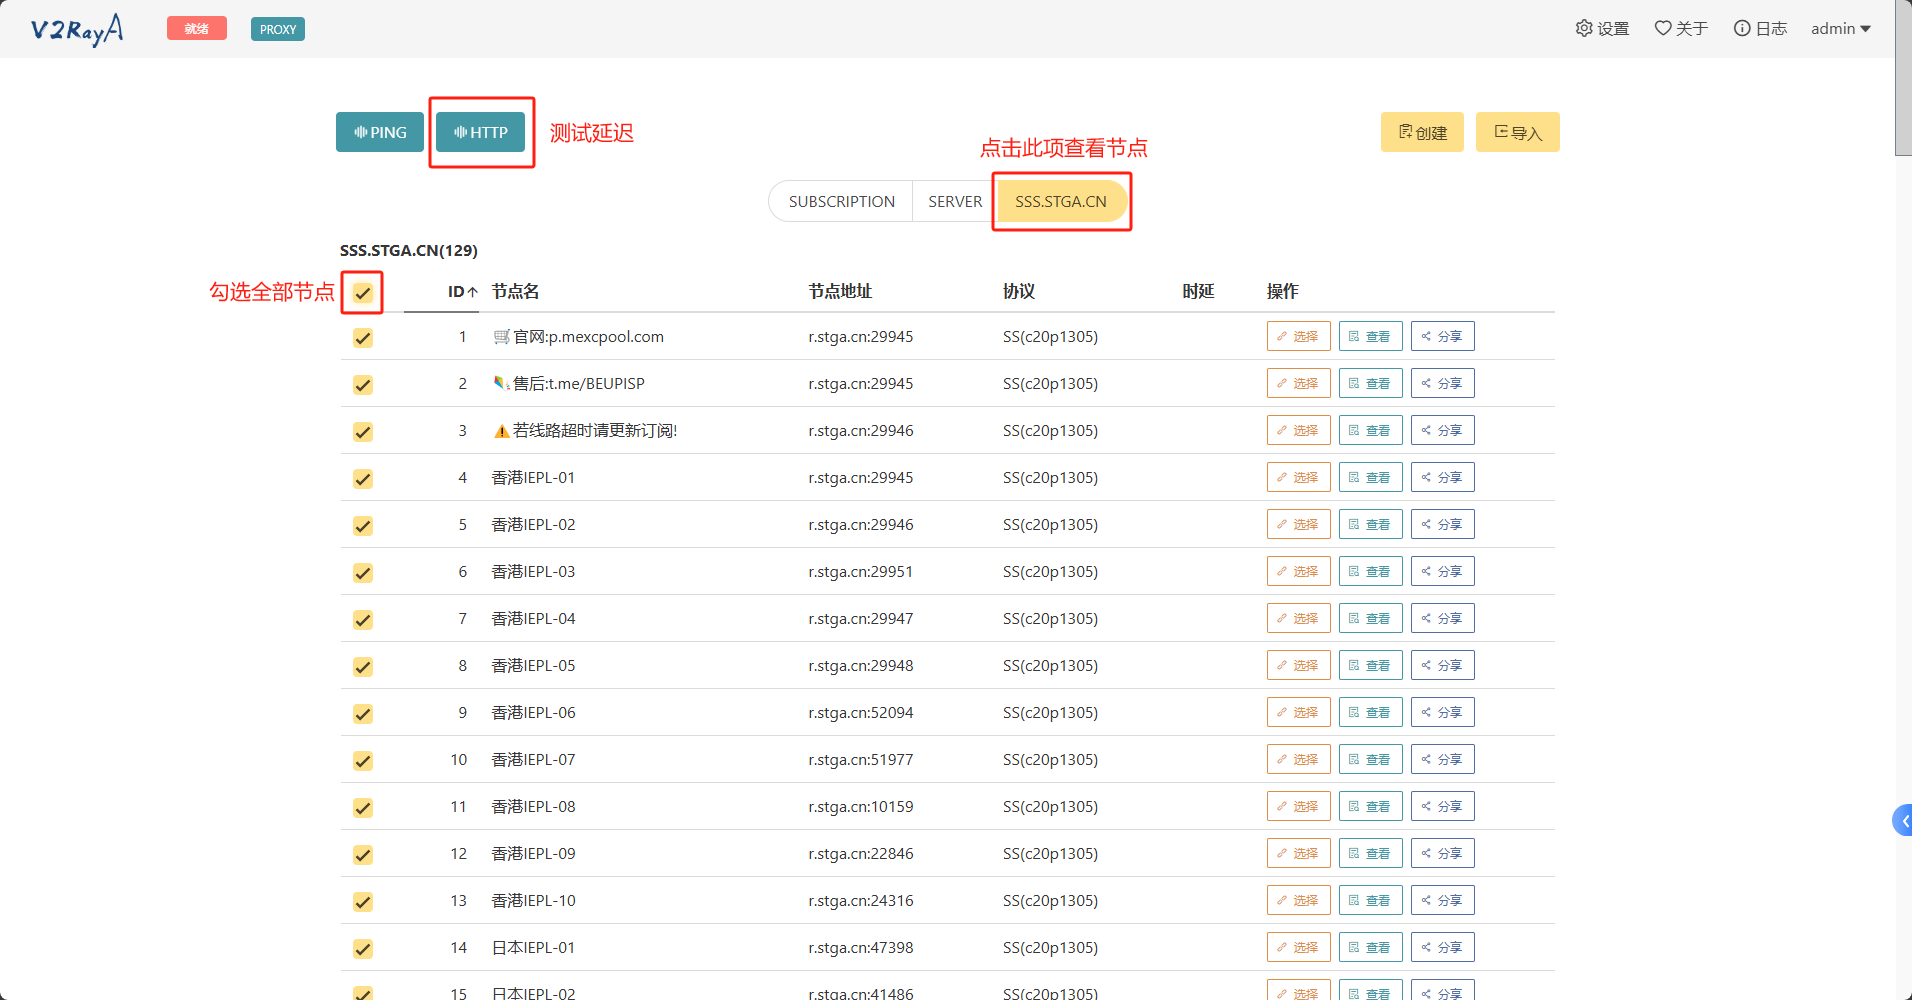Open the About page with heart icon
The width and height of the screenshot is (1912, 1000).
coord(1681,29)
